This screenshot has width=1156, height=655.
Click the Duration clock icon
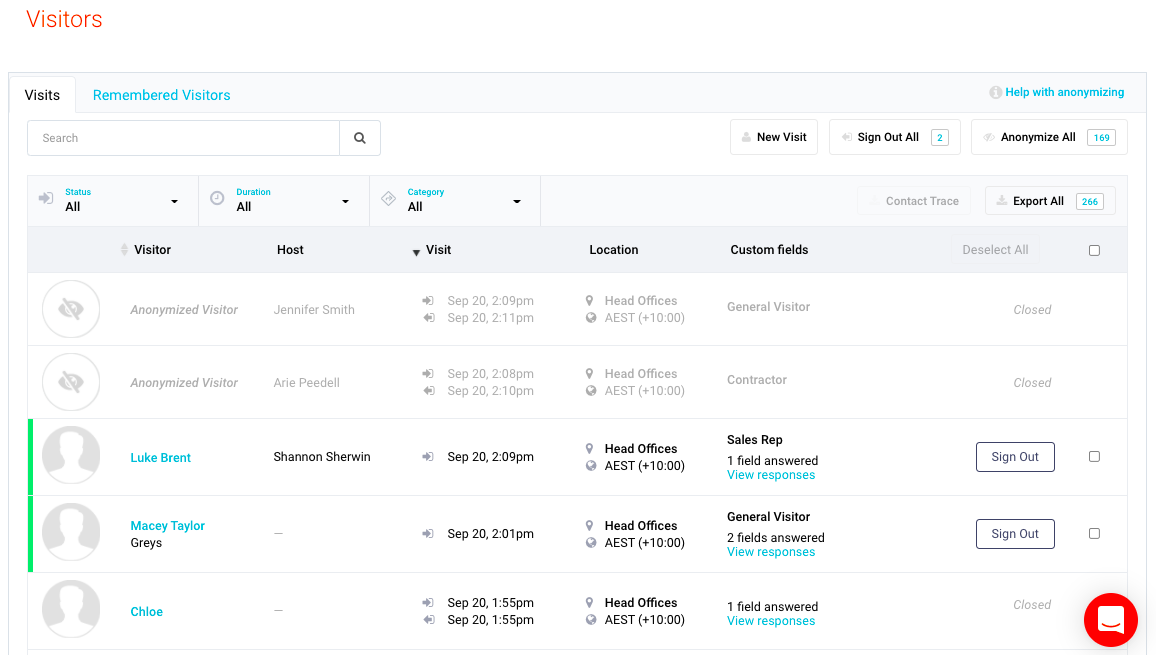217,198
